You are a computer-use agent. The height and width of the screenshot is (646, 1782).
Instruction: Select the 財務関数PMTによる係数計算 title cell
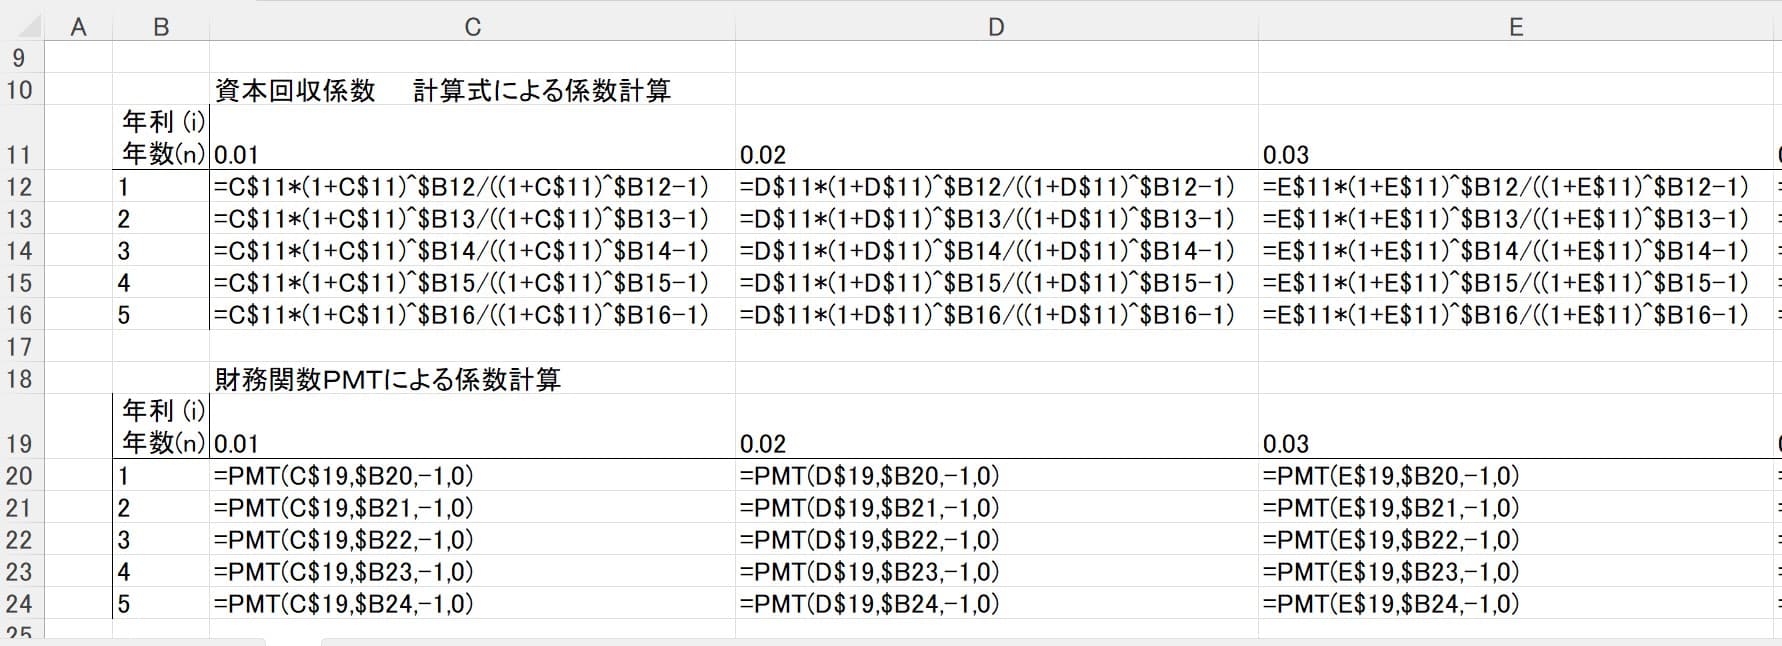tap(388, 379)
